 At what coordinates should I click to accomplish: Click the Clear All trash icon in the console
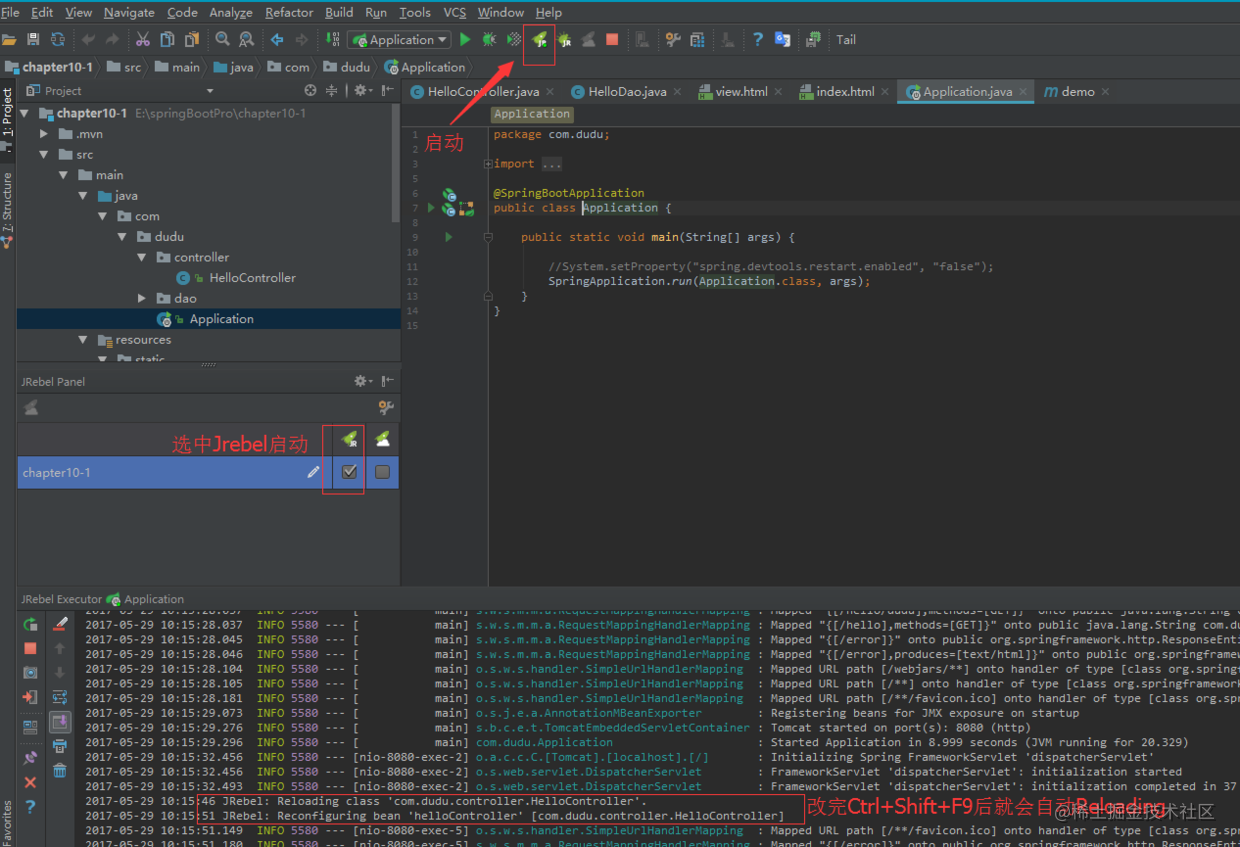pyautogui.click(x=60, y=770)
